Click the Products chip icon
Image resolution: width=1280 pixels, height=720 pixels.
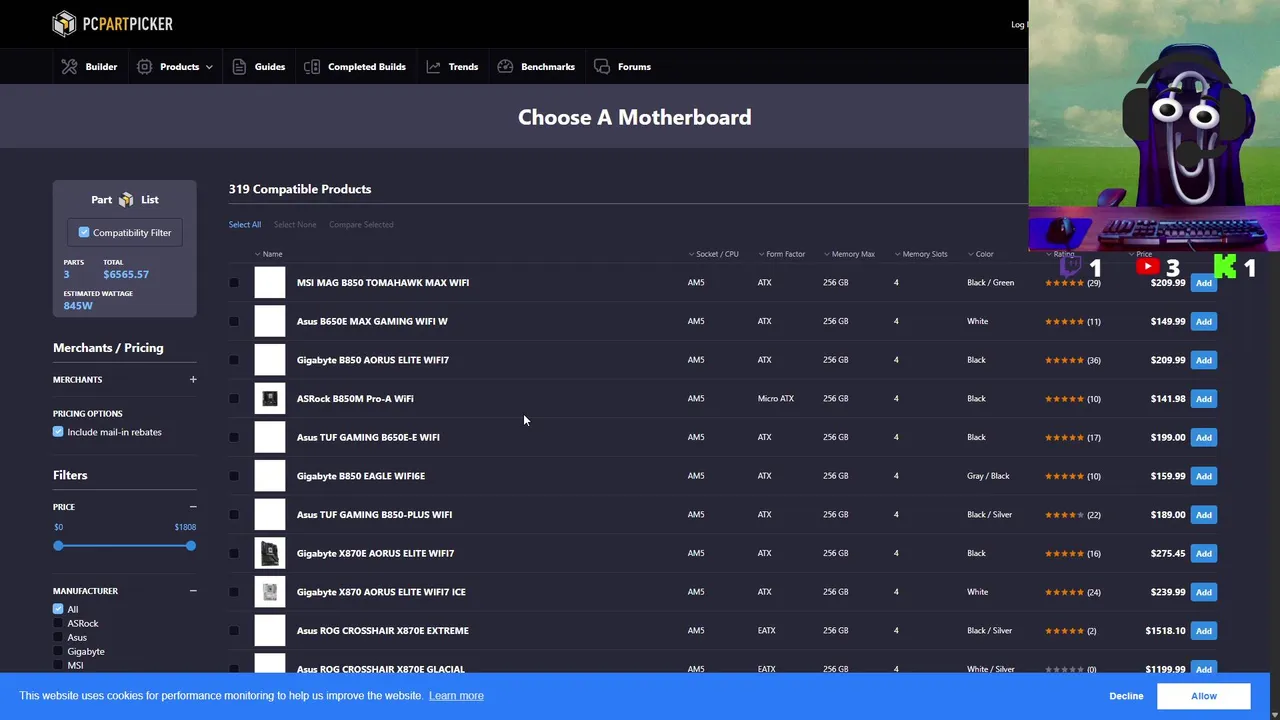click(x=145, y=67)
